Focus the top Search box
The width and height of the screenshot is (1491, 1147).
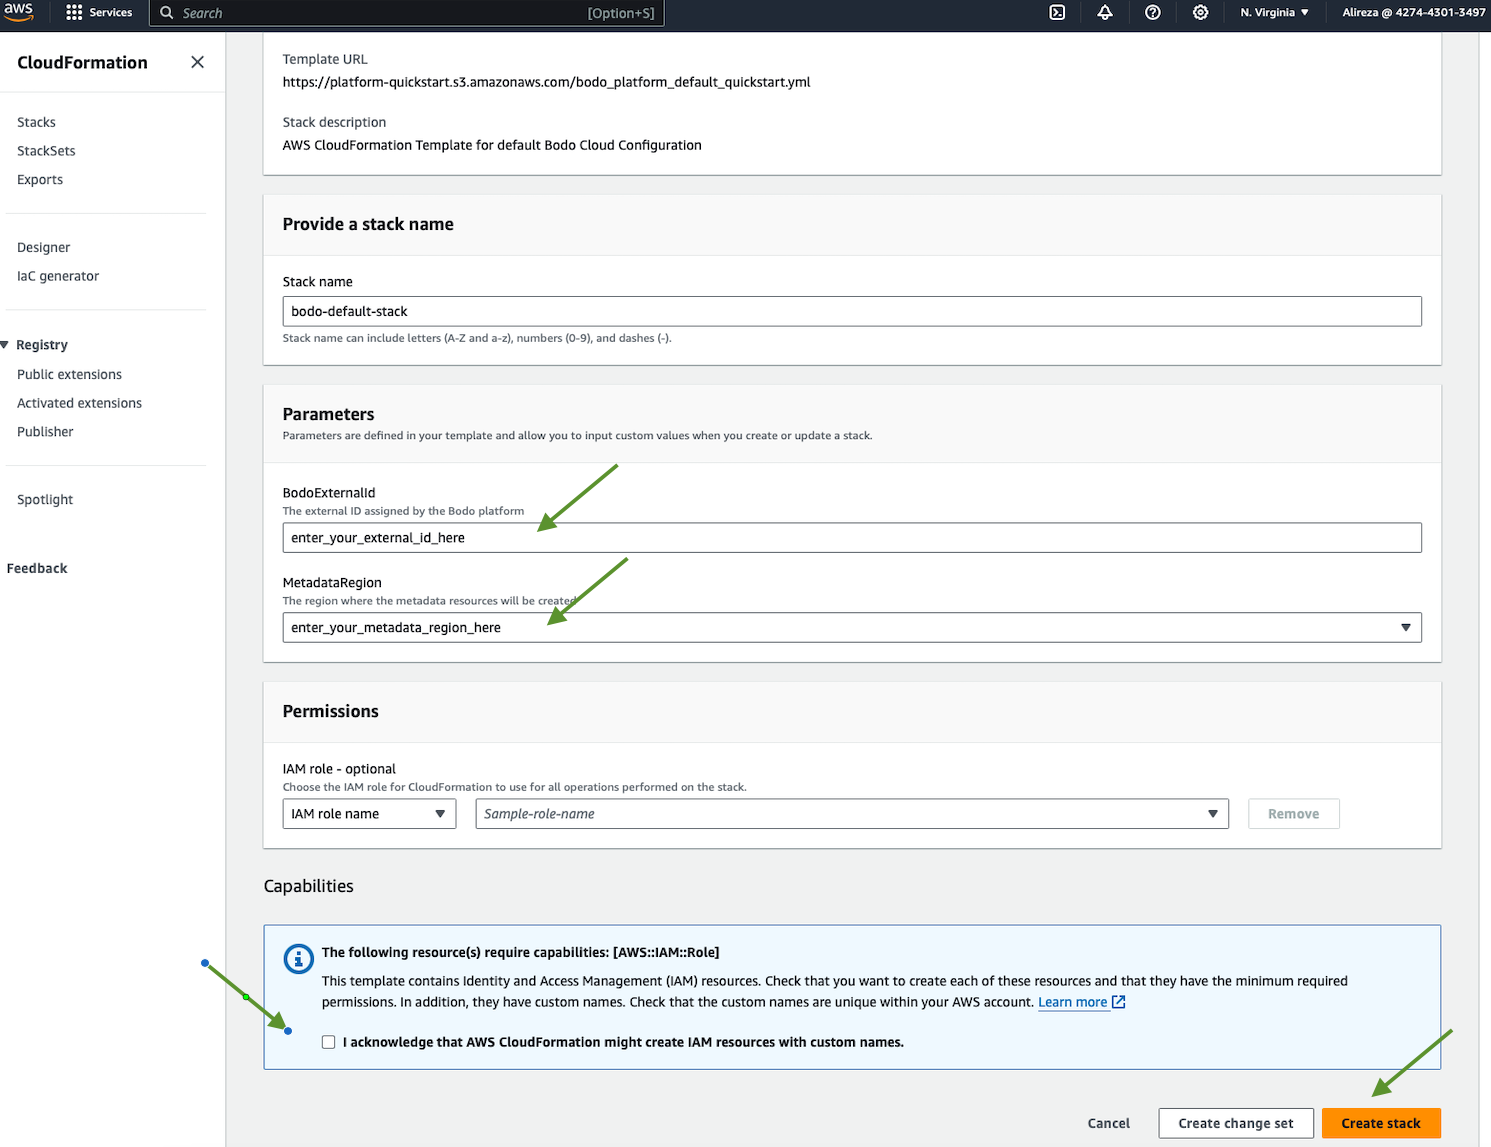407,13
